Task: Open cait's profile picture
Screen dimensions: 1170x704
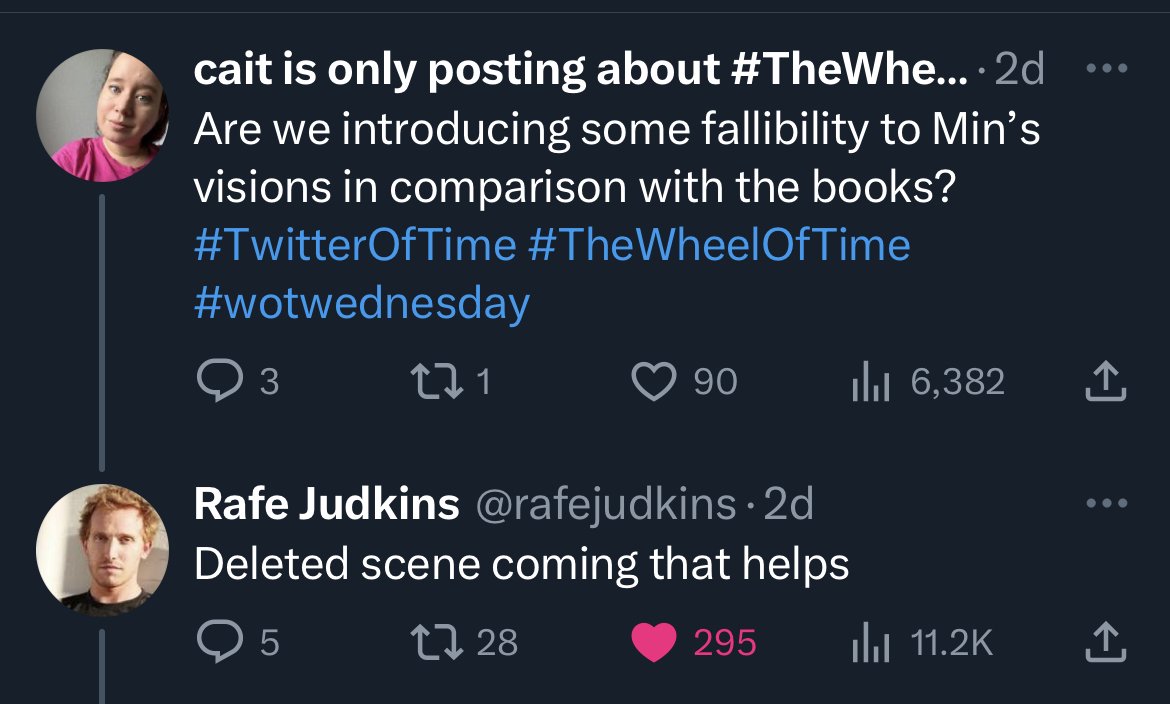Action: click(x=102, y=116)
